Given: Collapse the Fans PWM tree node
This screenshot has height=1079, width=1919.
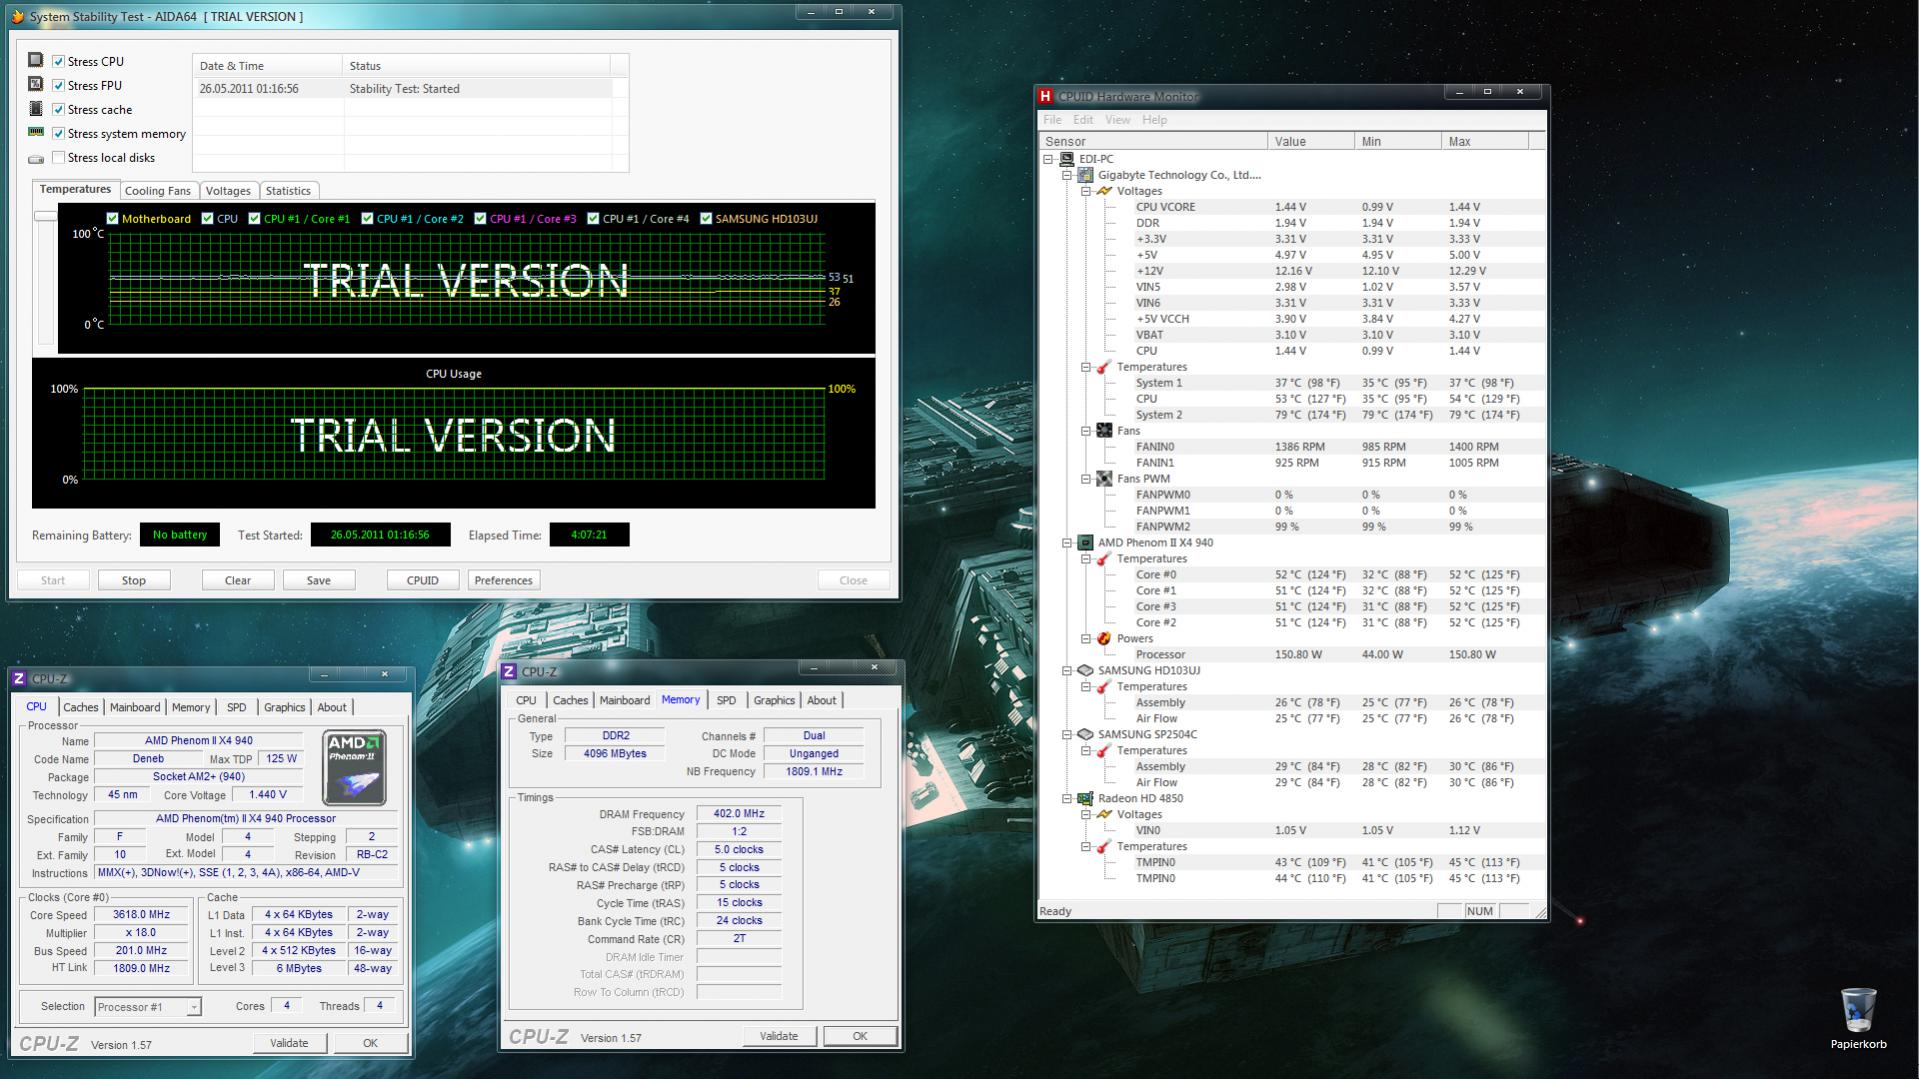Looking at the screenshot, I should [x=1086, y=479].
